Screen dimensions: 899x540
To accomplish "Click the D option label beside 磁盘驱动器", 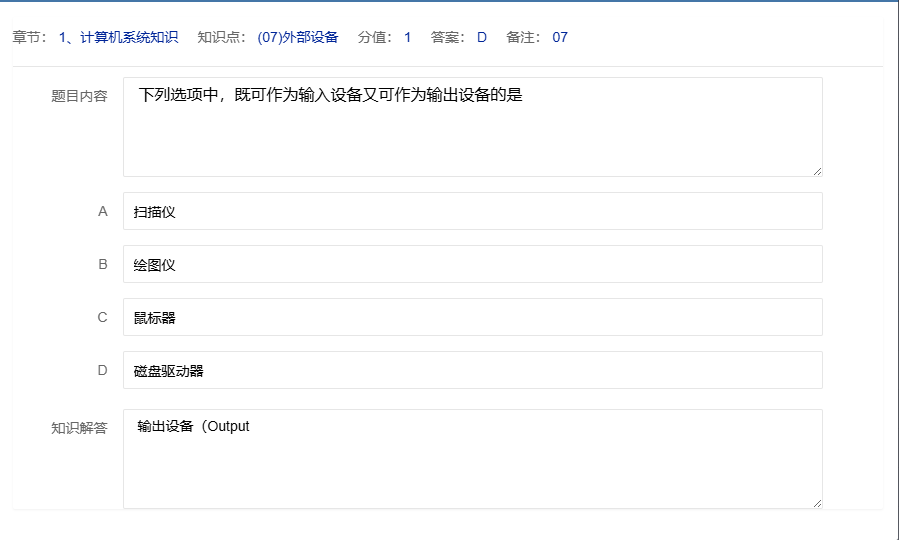I will pos(102,370).
